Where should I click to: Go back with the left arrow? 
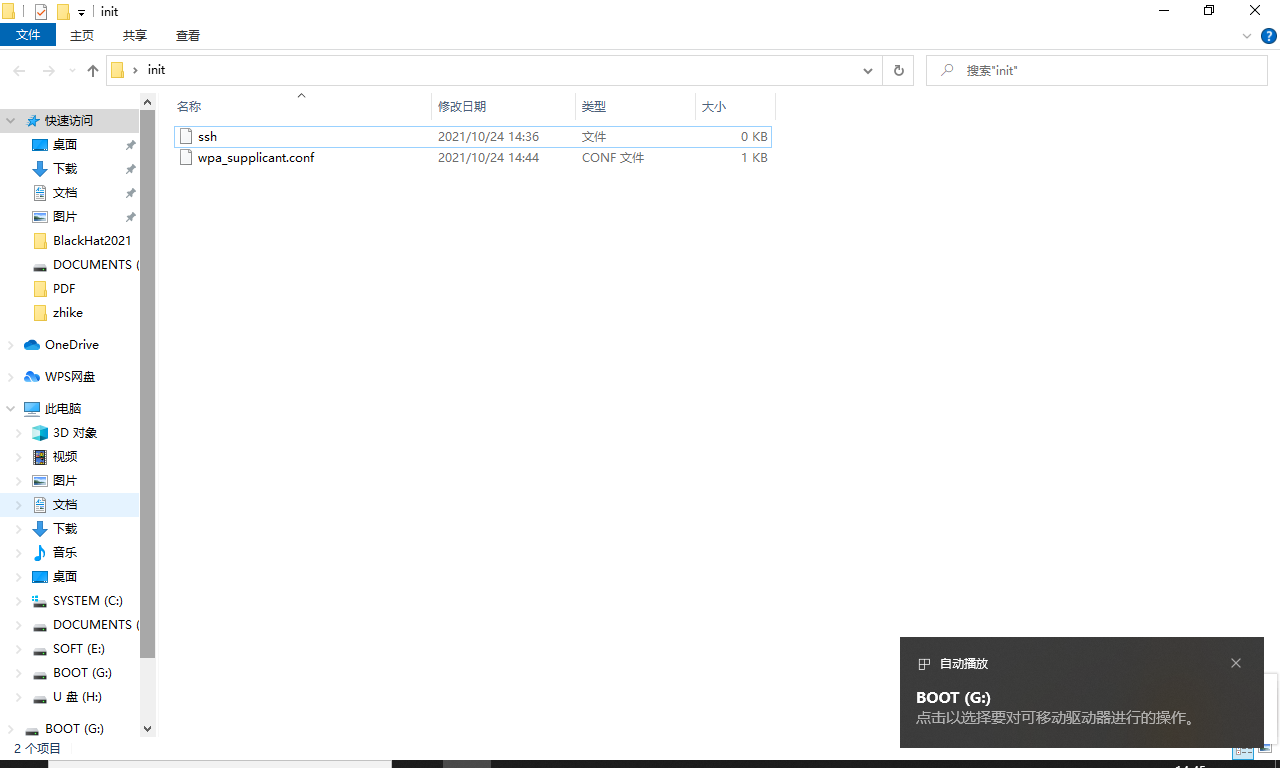pos(19,71)
